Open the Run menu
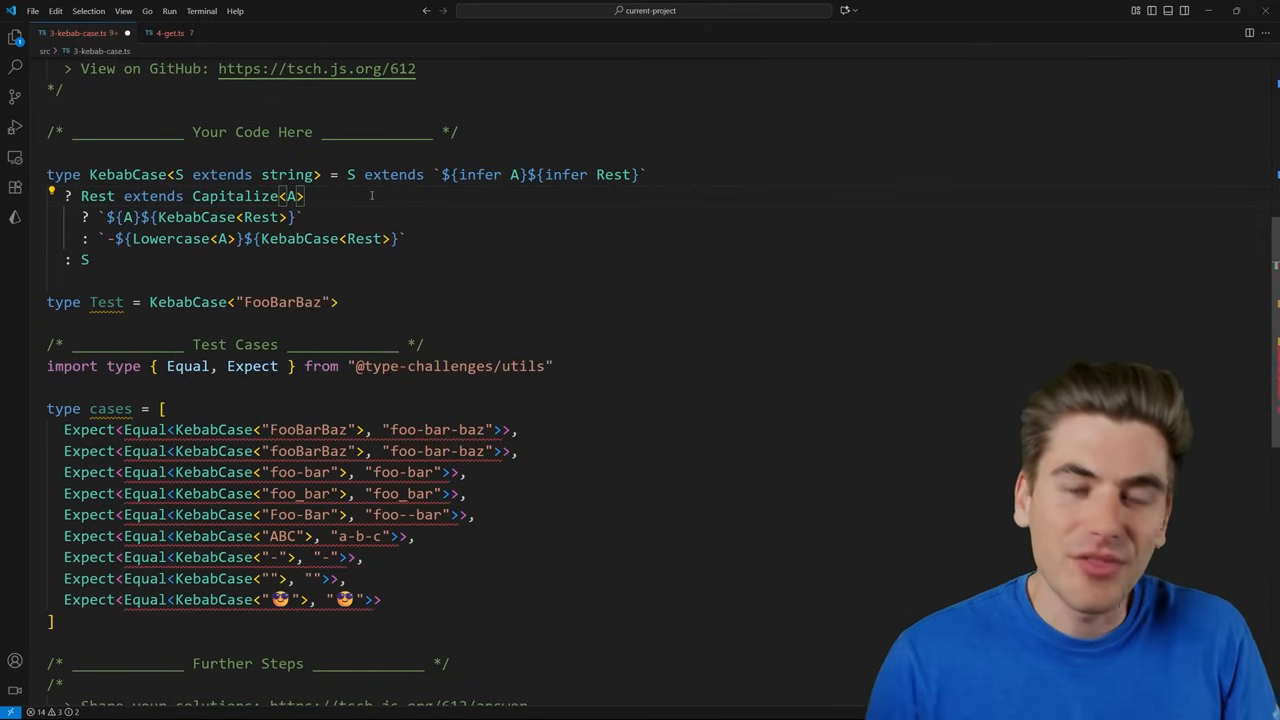 [x=169, y=11]
